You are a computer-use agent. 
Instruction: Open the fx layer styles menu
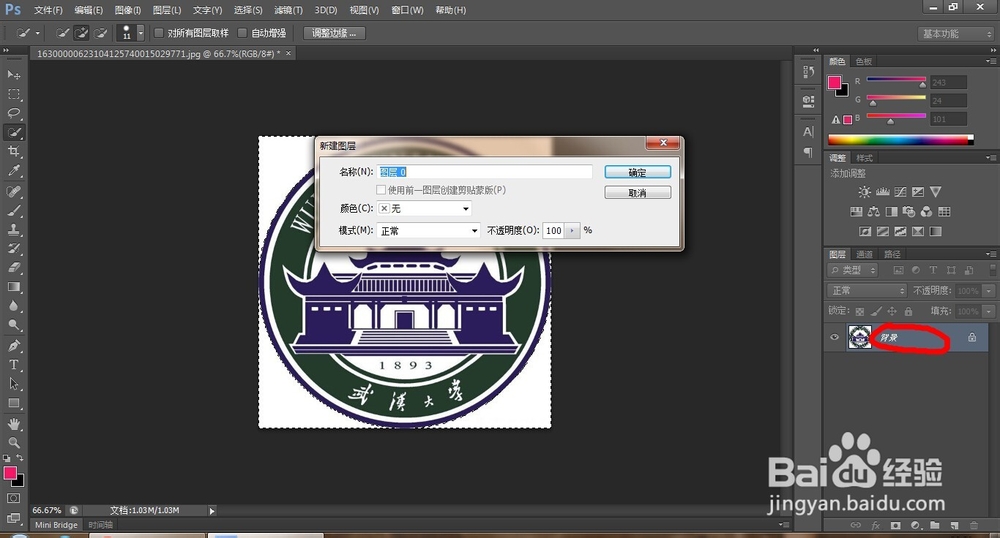876,525
